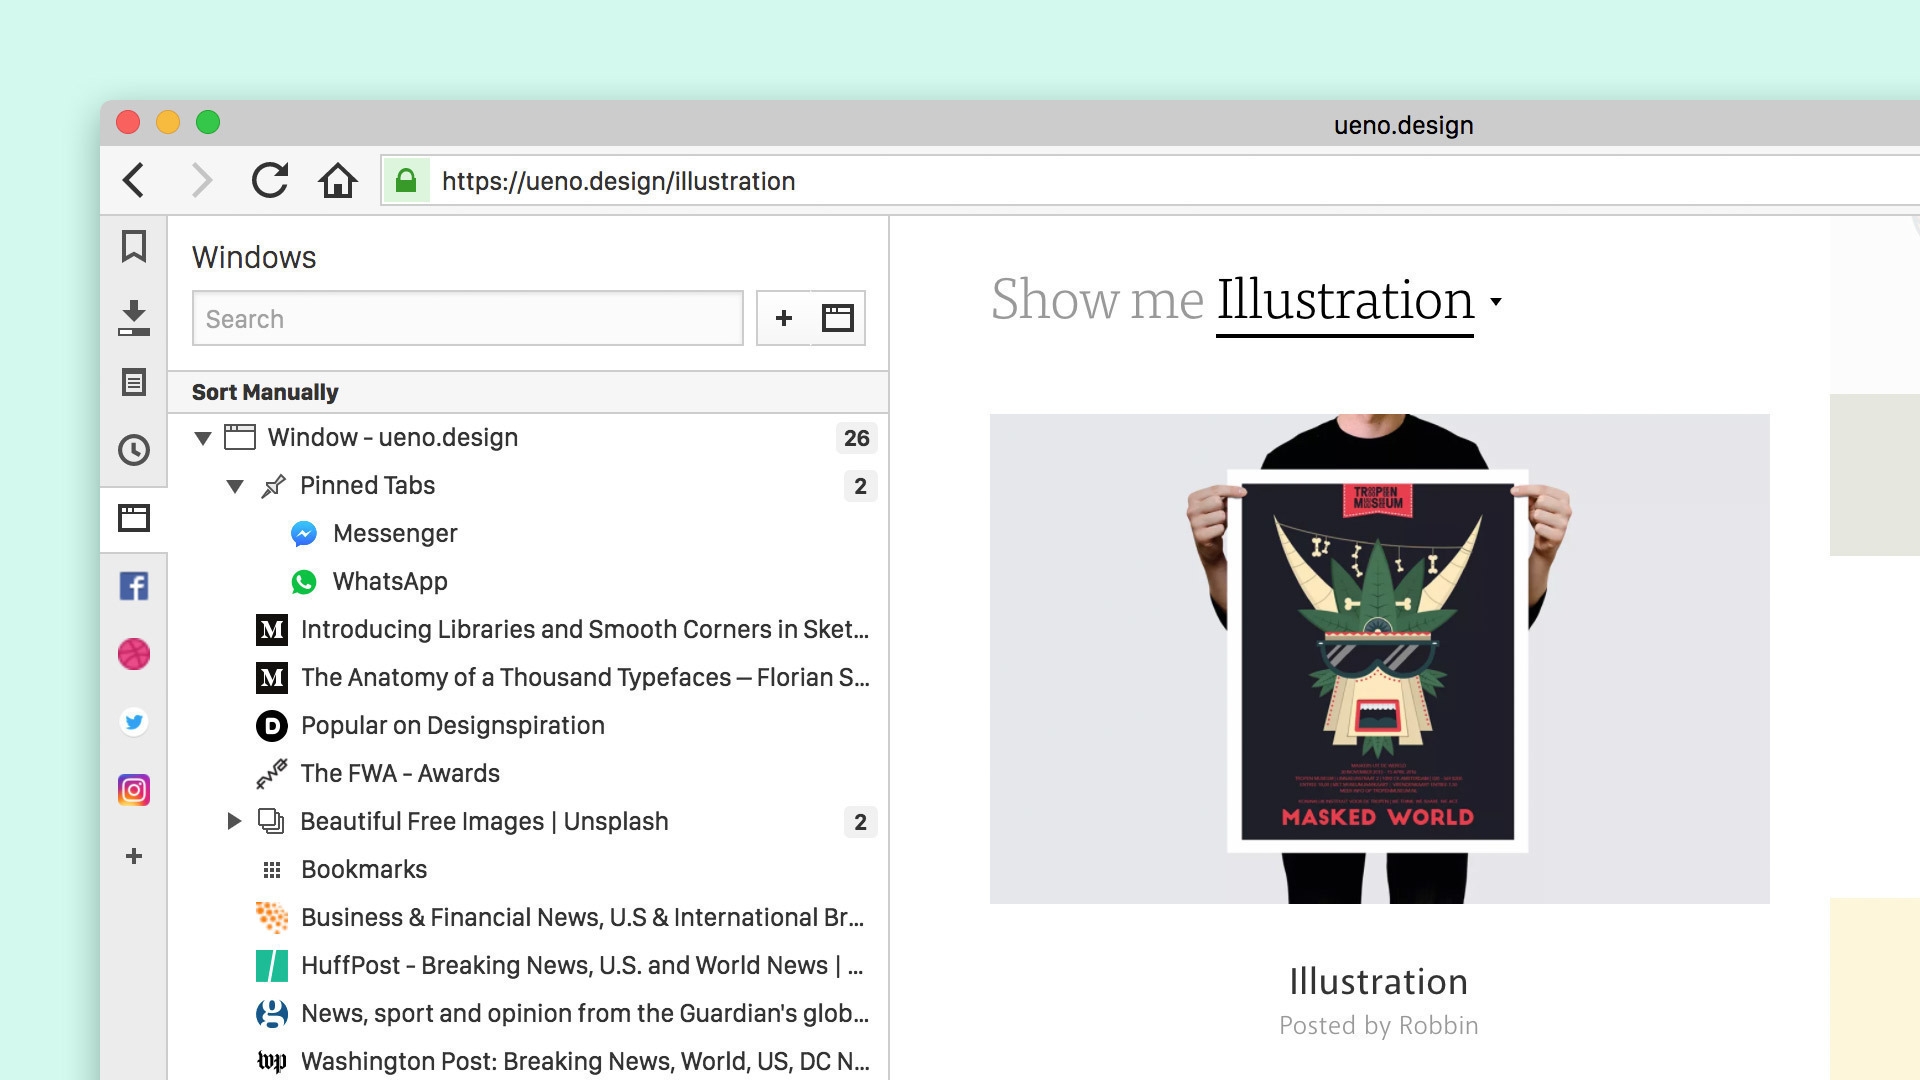Open the History clock panel icon
Screen dimensions: 1920x1080
[134, 450]
